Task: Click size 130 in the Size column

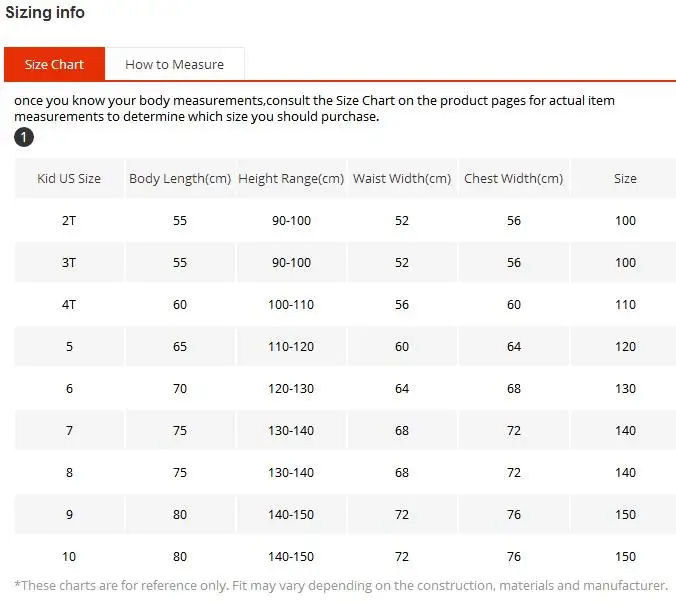Action: (625, 389)
